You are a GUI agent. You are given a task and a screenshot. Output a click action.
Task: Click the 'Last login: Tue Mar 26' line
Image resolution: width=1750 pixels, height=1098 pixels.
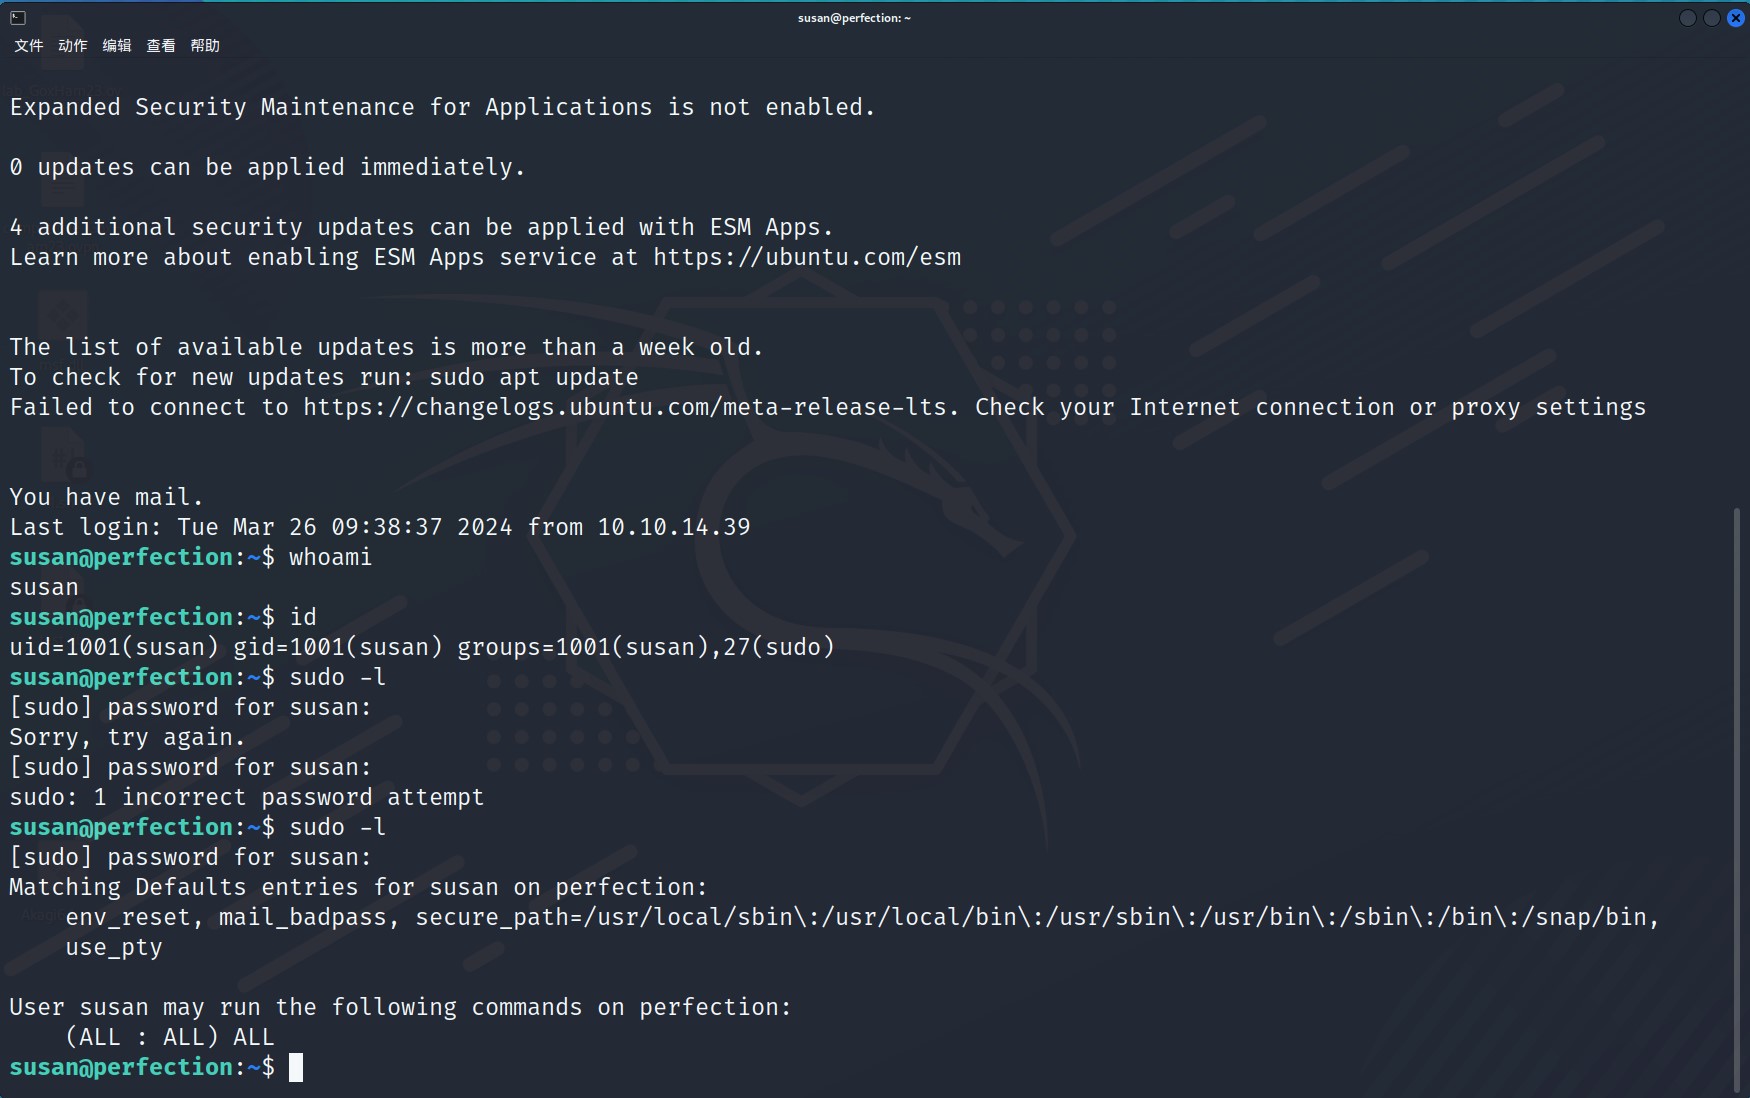pyautogui.click(x=380, y=528)
